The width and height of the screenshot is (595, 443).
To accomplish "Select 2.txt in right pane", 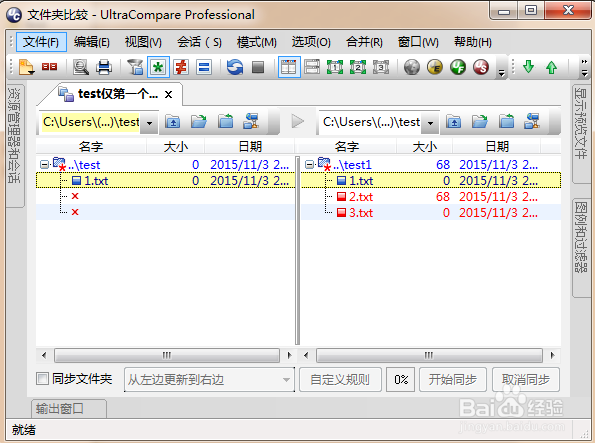I will point(361,197).
